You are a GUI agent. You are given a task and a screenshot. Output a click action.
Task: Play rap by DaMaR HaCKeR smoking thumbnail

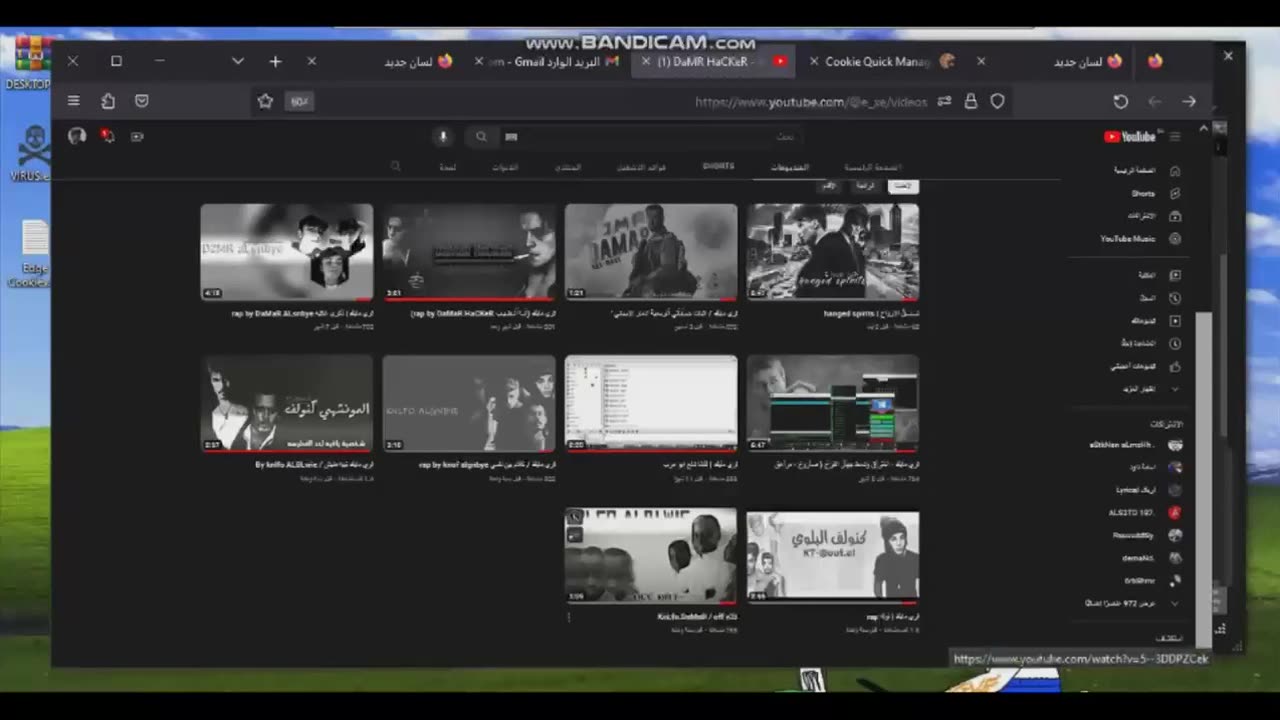tap(469, 252)
